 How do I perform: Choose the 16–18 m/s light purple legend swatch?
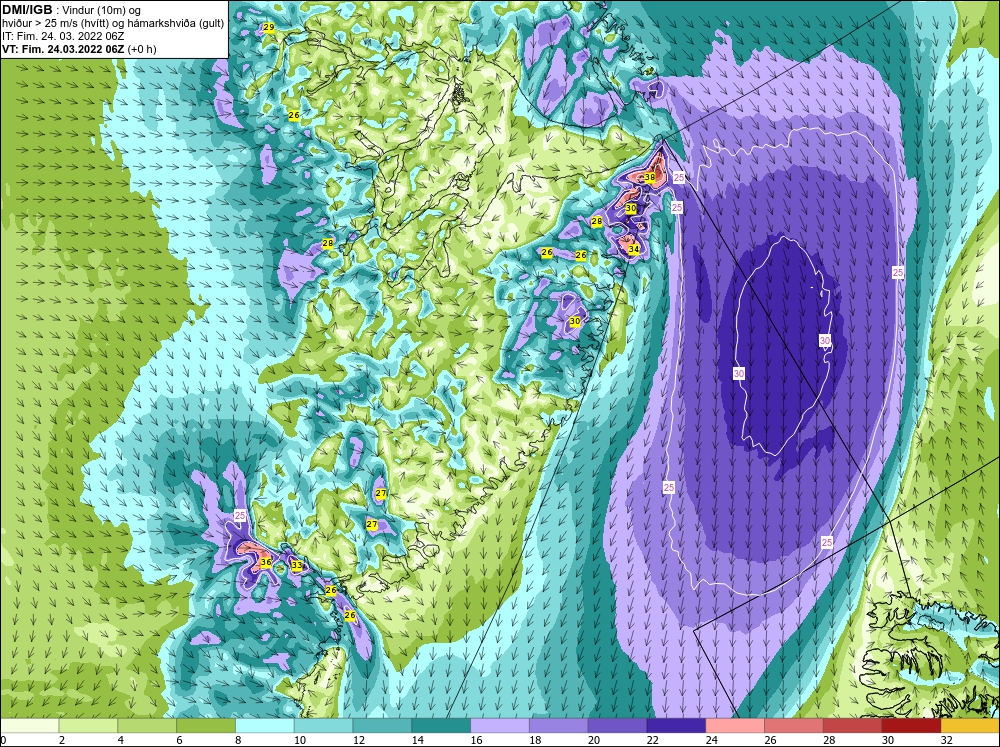tap(500, 725)
